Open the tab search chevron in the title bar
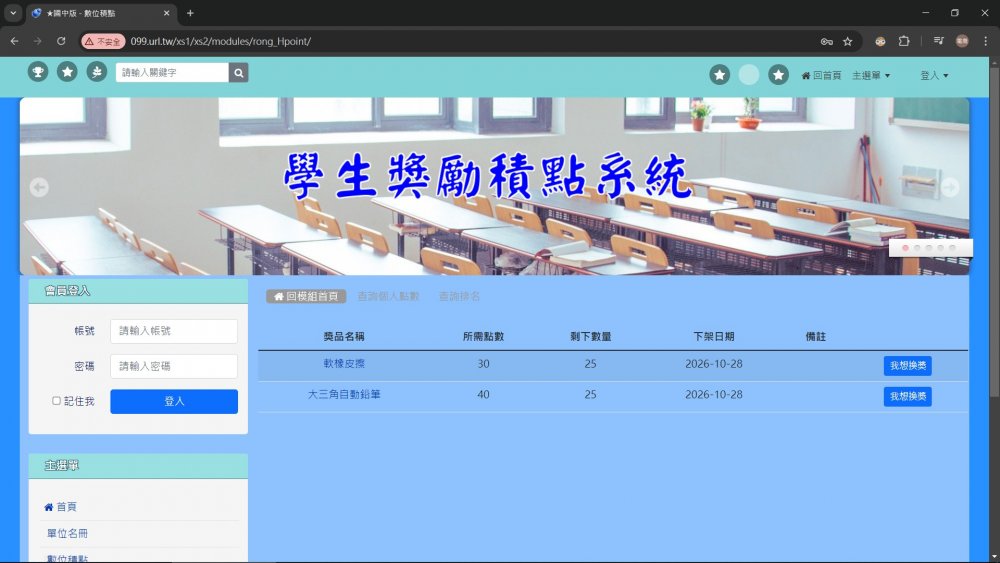This screenshot has height=563, width=1000. (12, 13)
